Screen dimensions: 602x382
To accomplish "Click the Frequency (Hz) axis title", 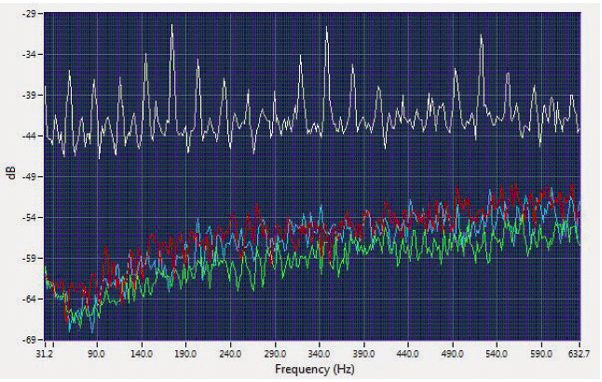I will tap(314, 369).
